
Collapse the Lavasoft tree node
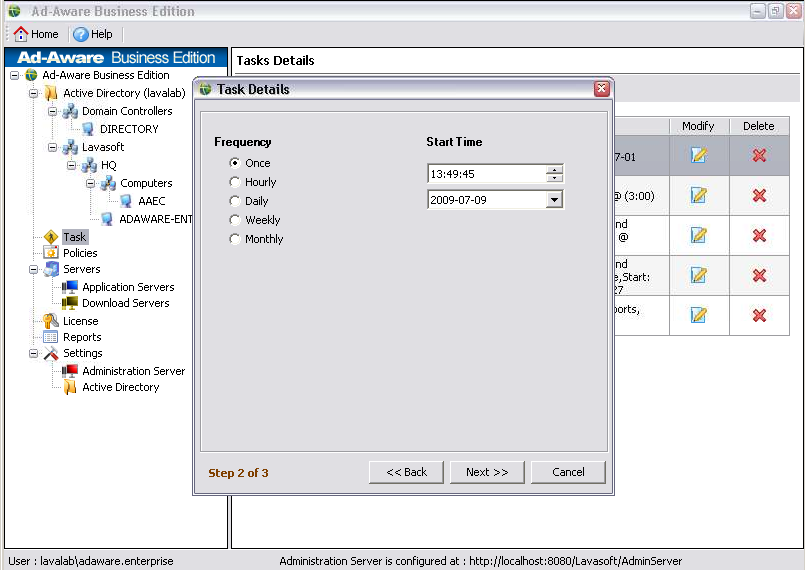pos(52,147)
